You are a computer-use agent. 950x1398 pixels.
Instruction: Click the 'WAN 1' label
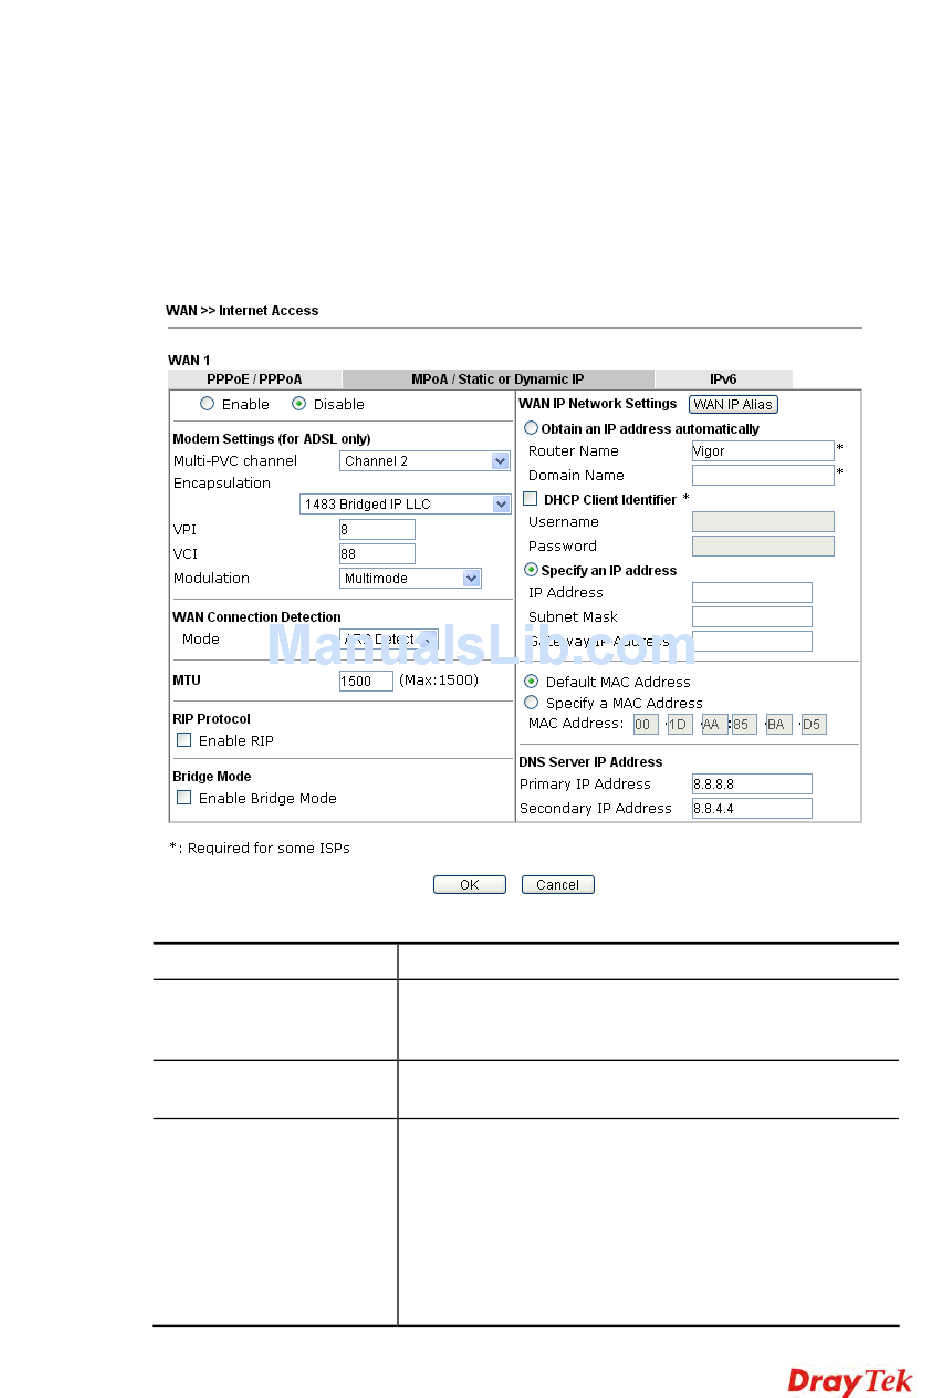point(189,360)
